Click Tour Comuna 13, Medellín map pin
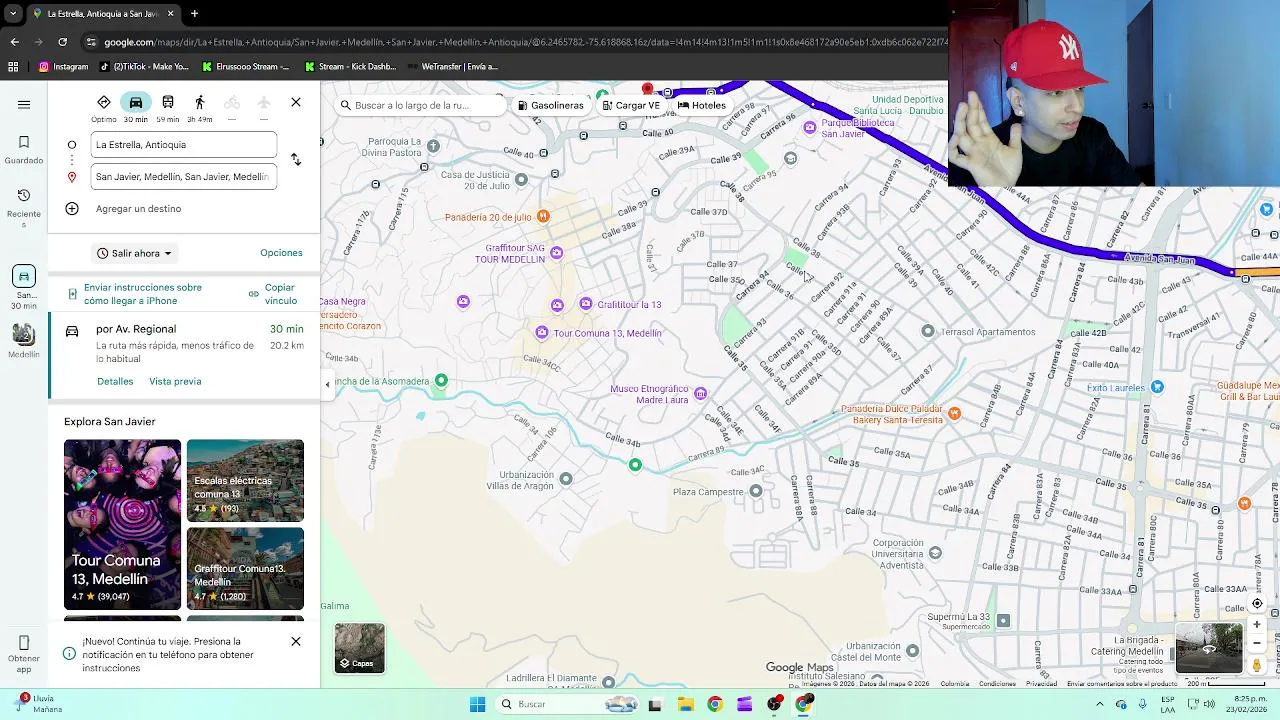1280x720 pixels. [542, 333]
